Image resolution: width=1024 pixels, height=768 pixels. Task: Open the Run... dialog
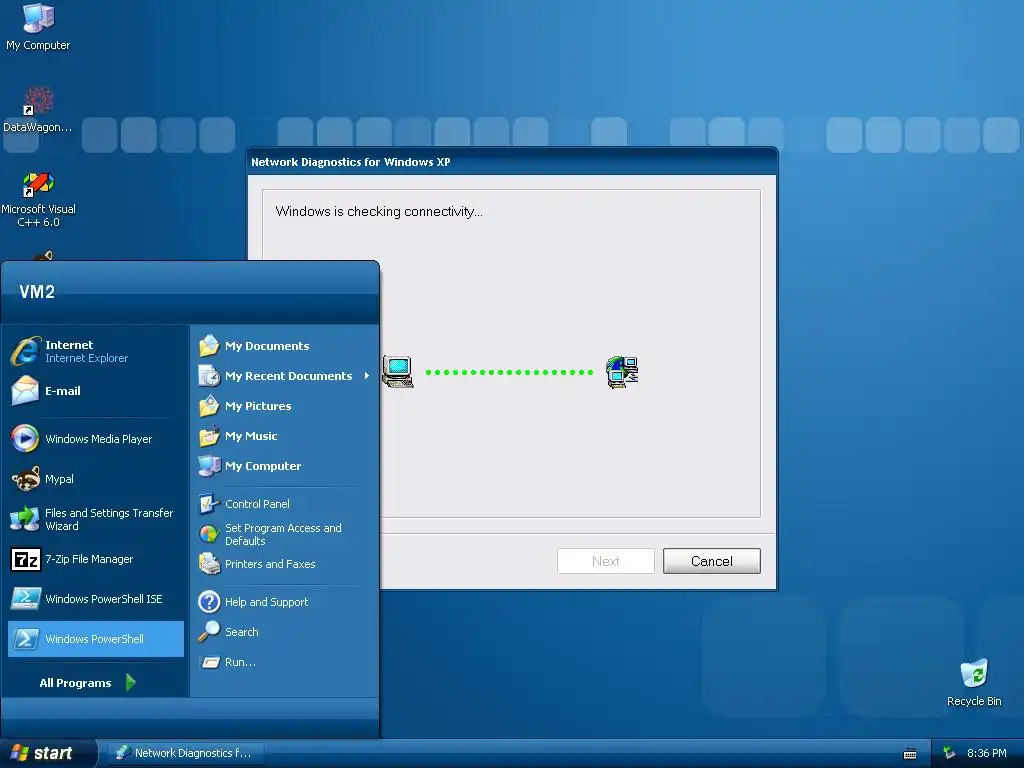284,662
